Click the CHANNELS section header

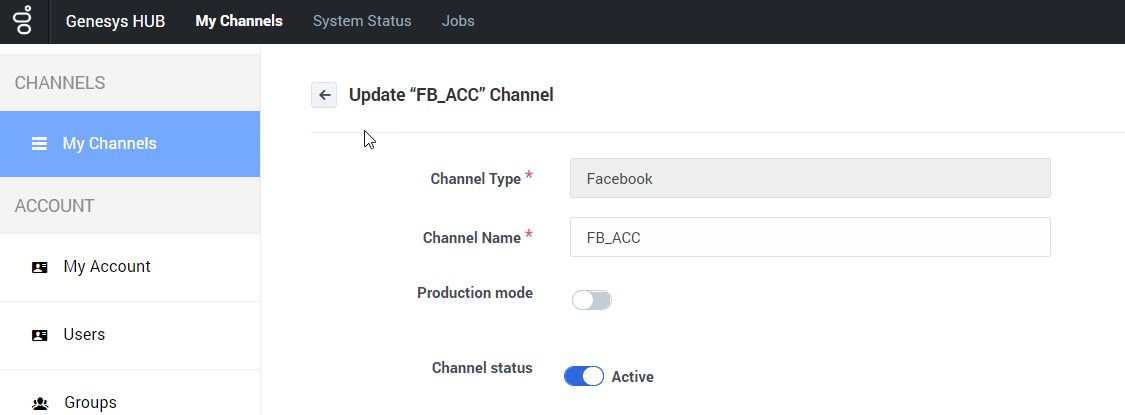point(60,83)
